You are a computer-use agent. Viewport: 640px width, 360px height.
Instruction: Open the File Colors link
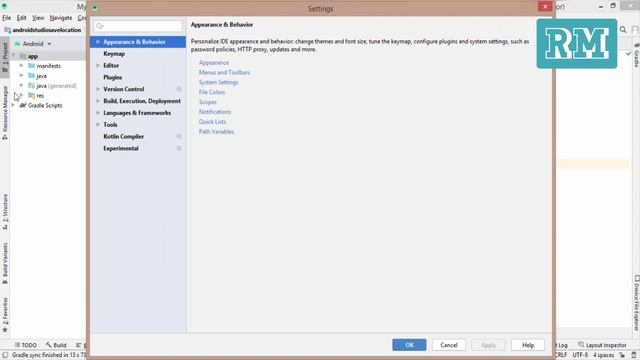pyautogui.click(x=212, y=92)
